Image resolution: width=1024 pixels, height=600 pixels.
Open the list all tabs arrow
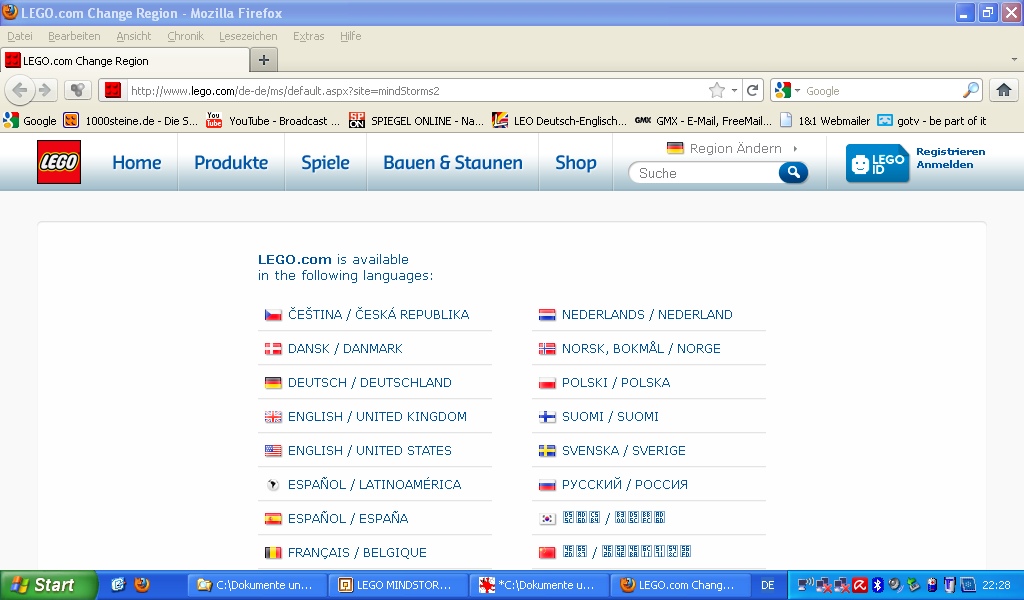[x=1014, y=59]
